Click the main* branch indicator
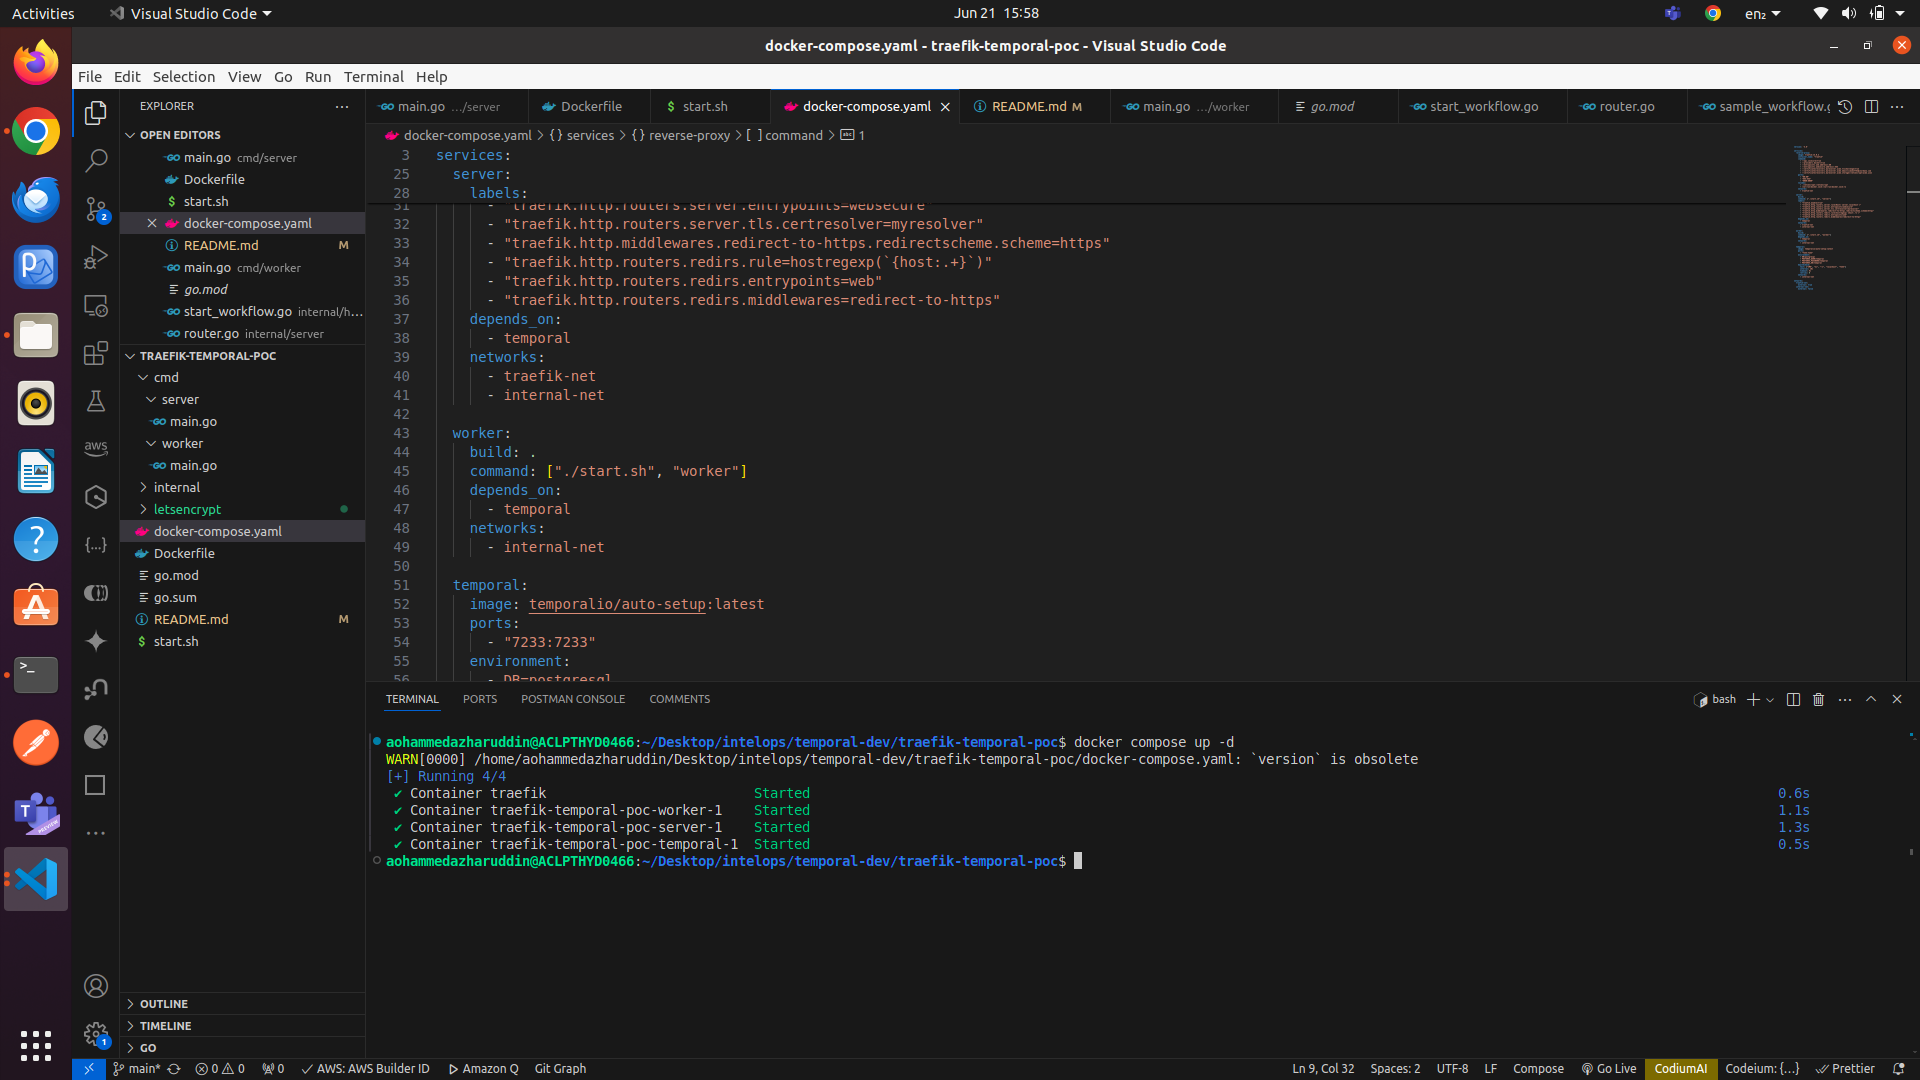Image resolution: width=1920 pixels, height=1080 pixels. point(137,1068)
